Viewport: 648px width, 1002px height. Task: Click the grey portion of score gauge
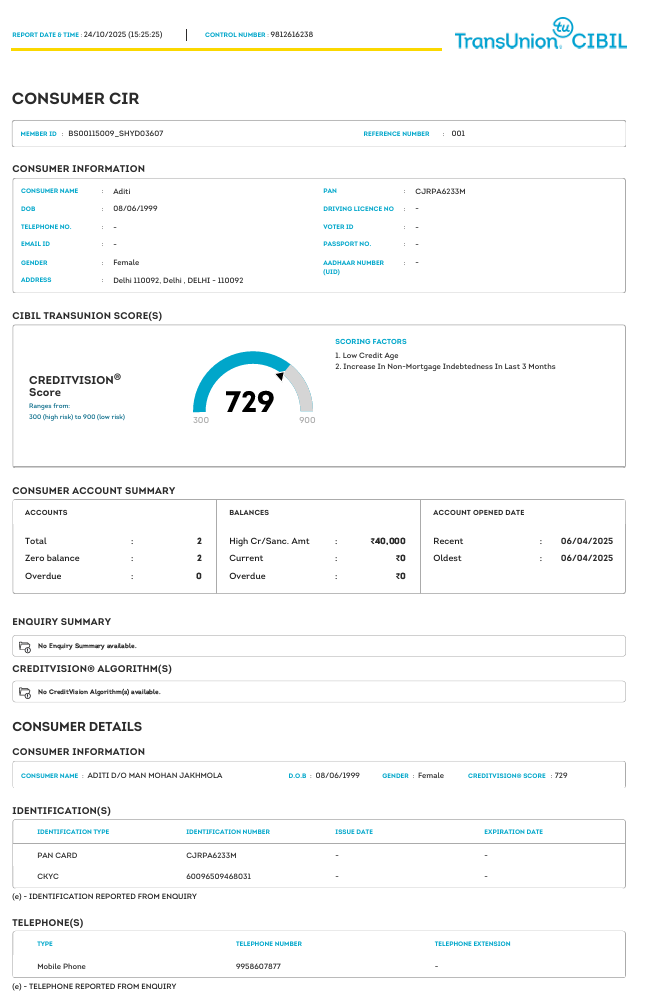pyautogui.click(x=301, y=387)
